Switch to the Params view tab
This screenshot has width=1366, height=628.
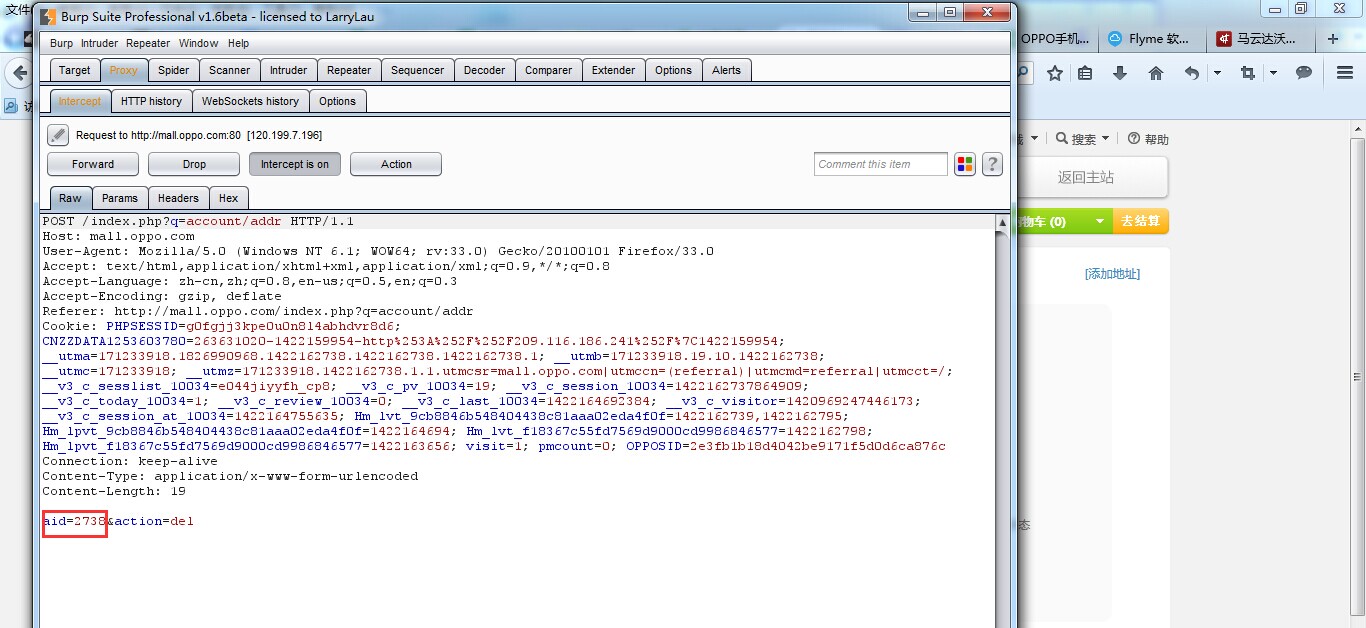(x=120, y=198)
